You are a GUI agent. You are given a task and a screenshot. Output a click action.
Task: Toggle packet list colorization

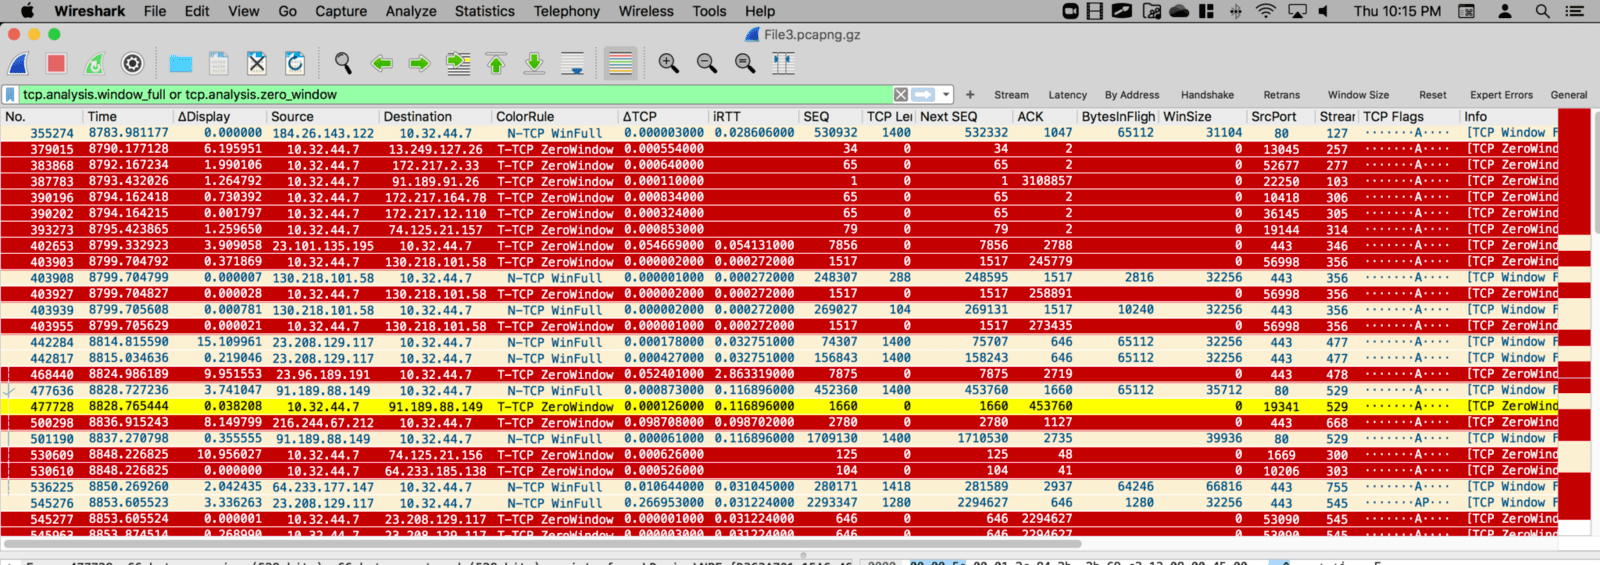tap(620, 64)
